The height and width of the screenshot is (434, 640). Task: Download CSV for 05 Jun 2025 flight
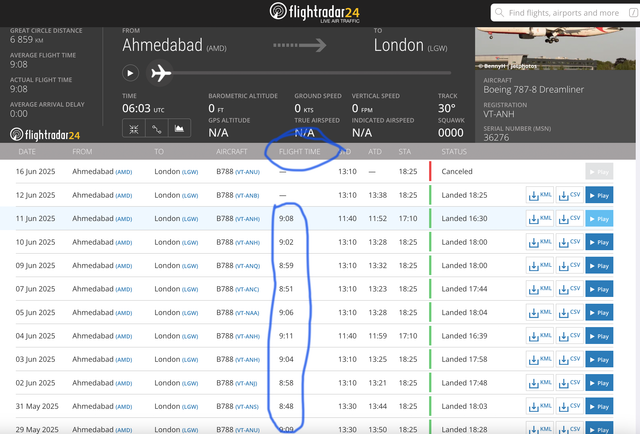pos(569,313)
